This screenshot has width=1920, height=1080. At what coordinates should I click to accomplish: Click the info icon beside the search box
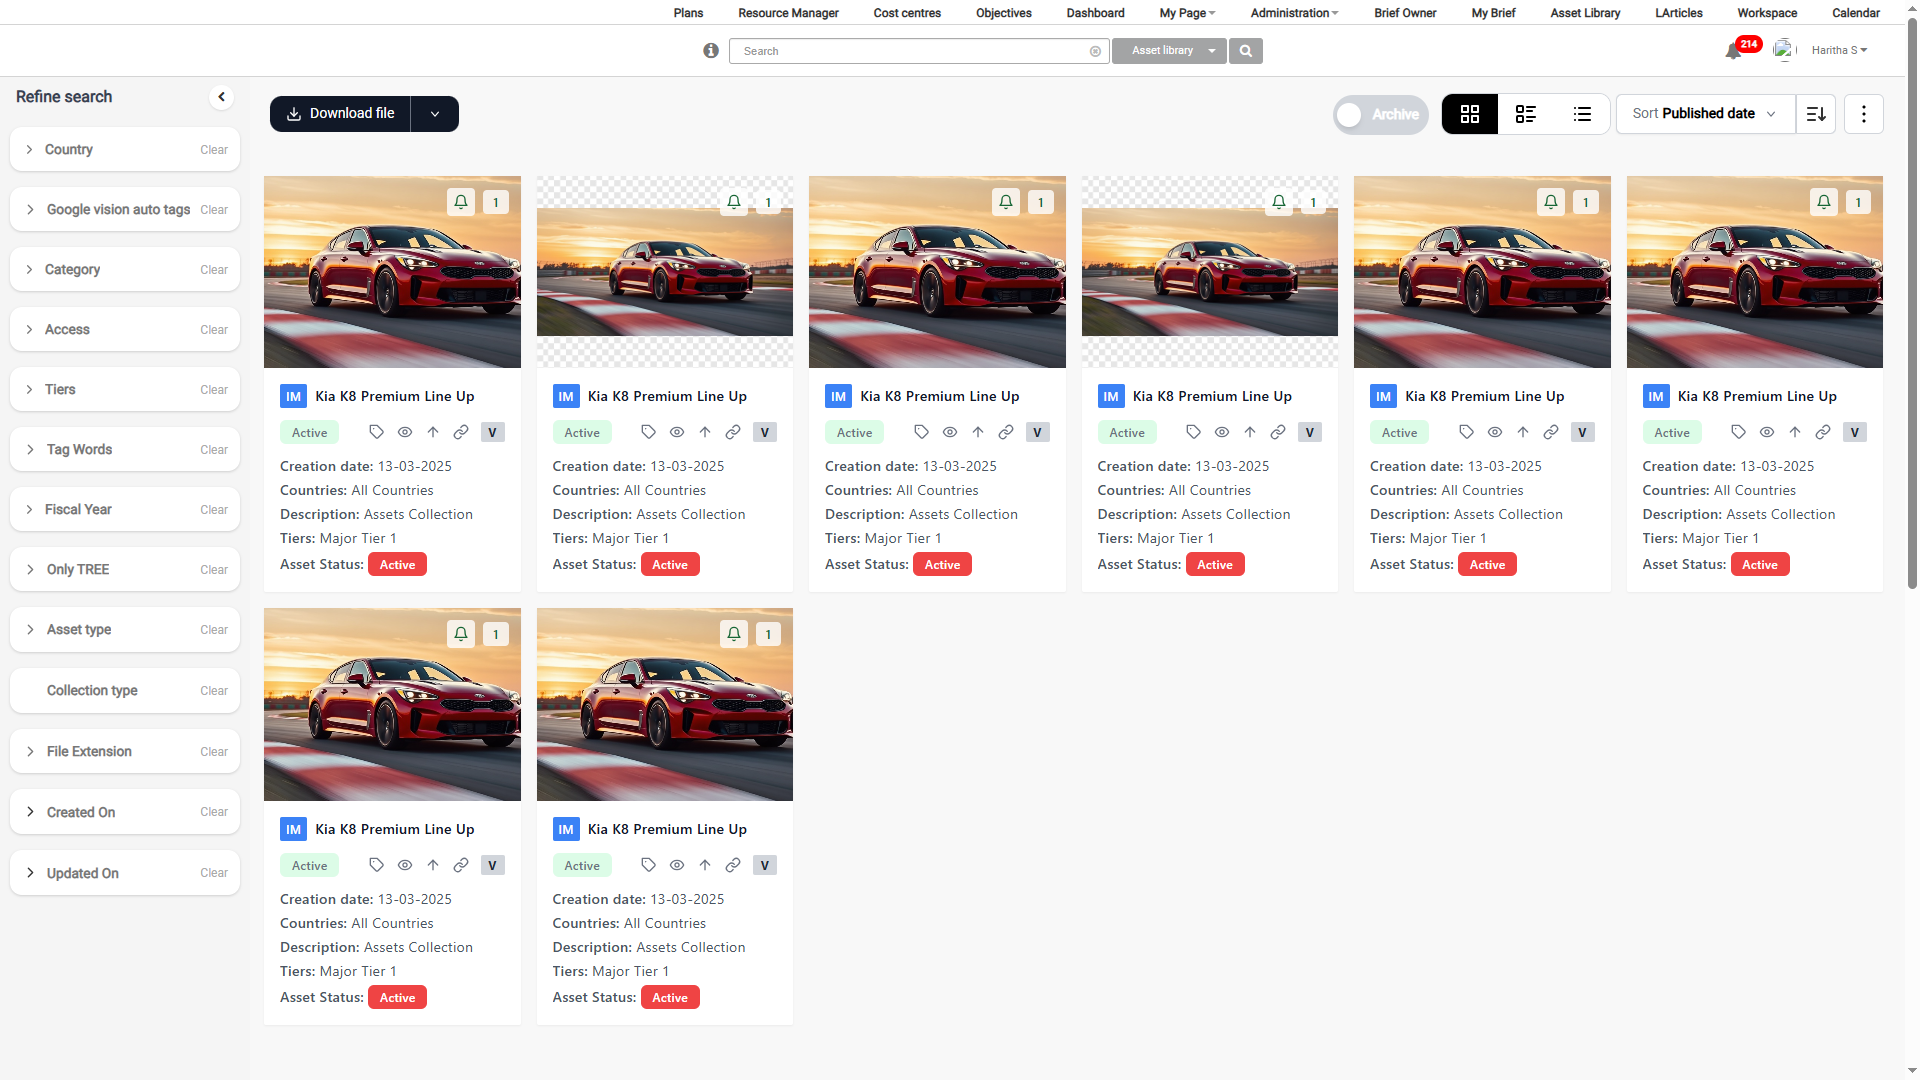(x=711, y=51)
